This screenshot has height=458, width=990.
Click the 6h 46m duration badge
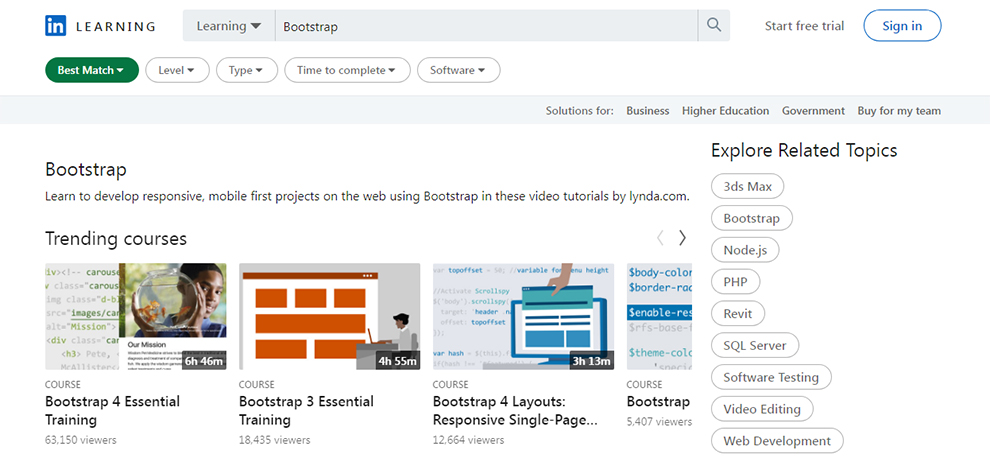(203, 361)
